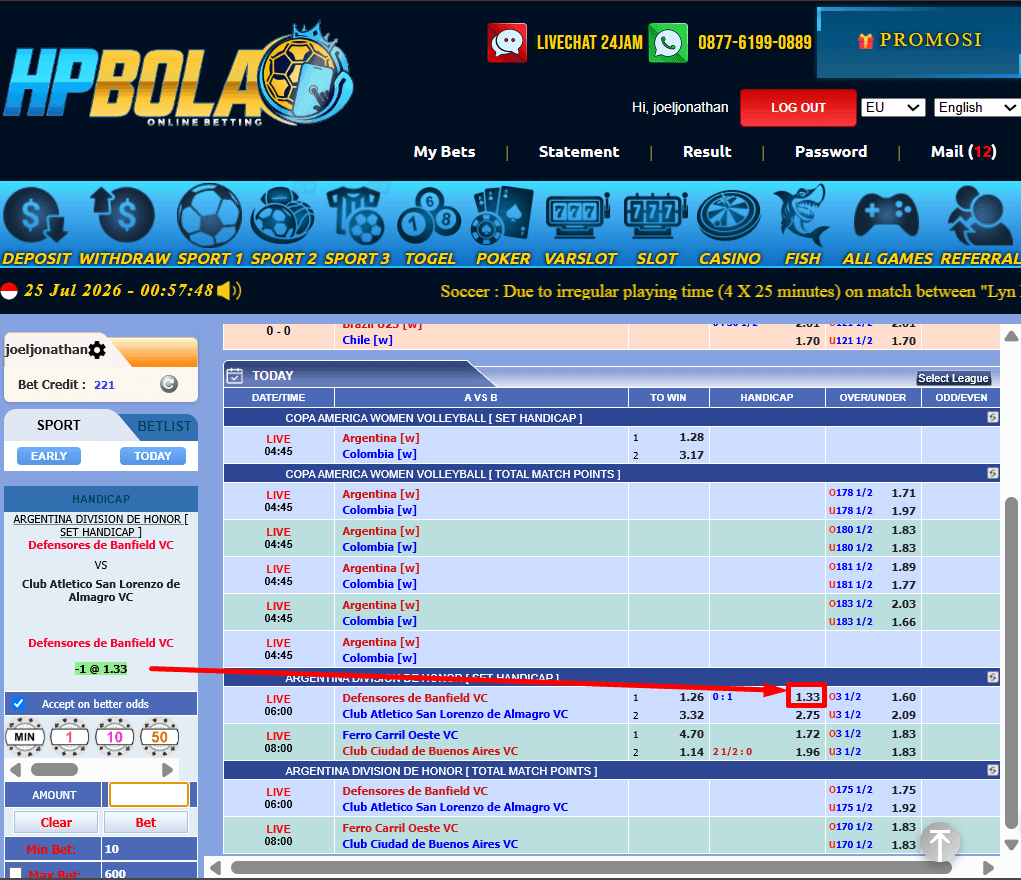Mute the site sound speaker icon

click(229, 291)
